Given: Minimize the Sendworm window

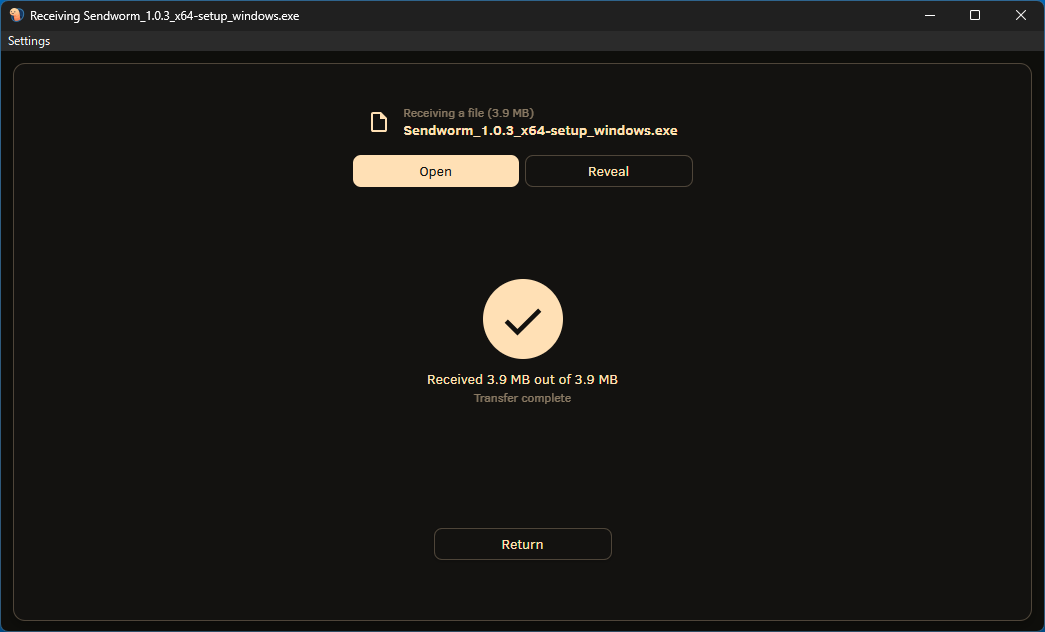Looking at the screenshot, I should click(929, 16).
